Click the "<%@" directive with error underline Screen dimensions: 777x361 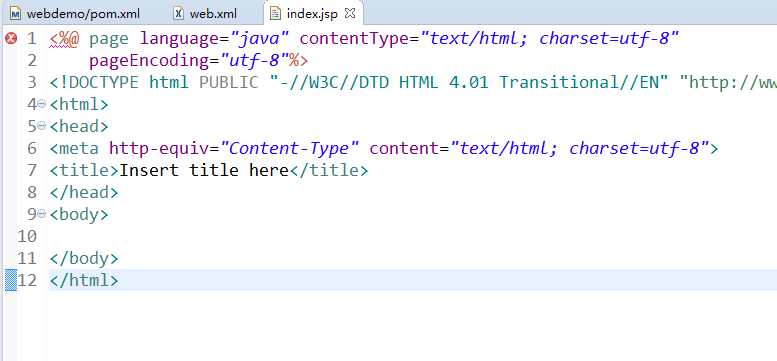coord(64,39)
